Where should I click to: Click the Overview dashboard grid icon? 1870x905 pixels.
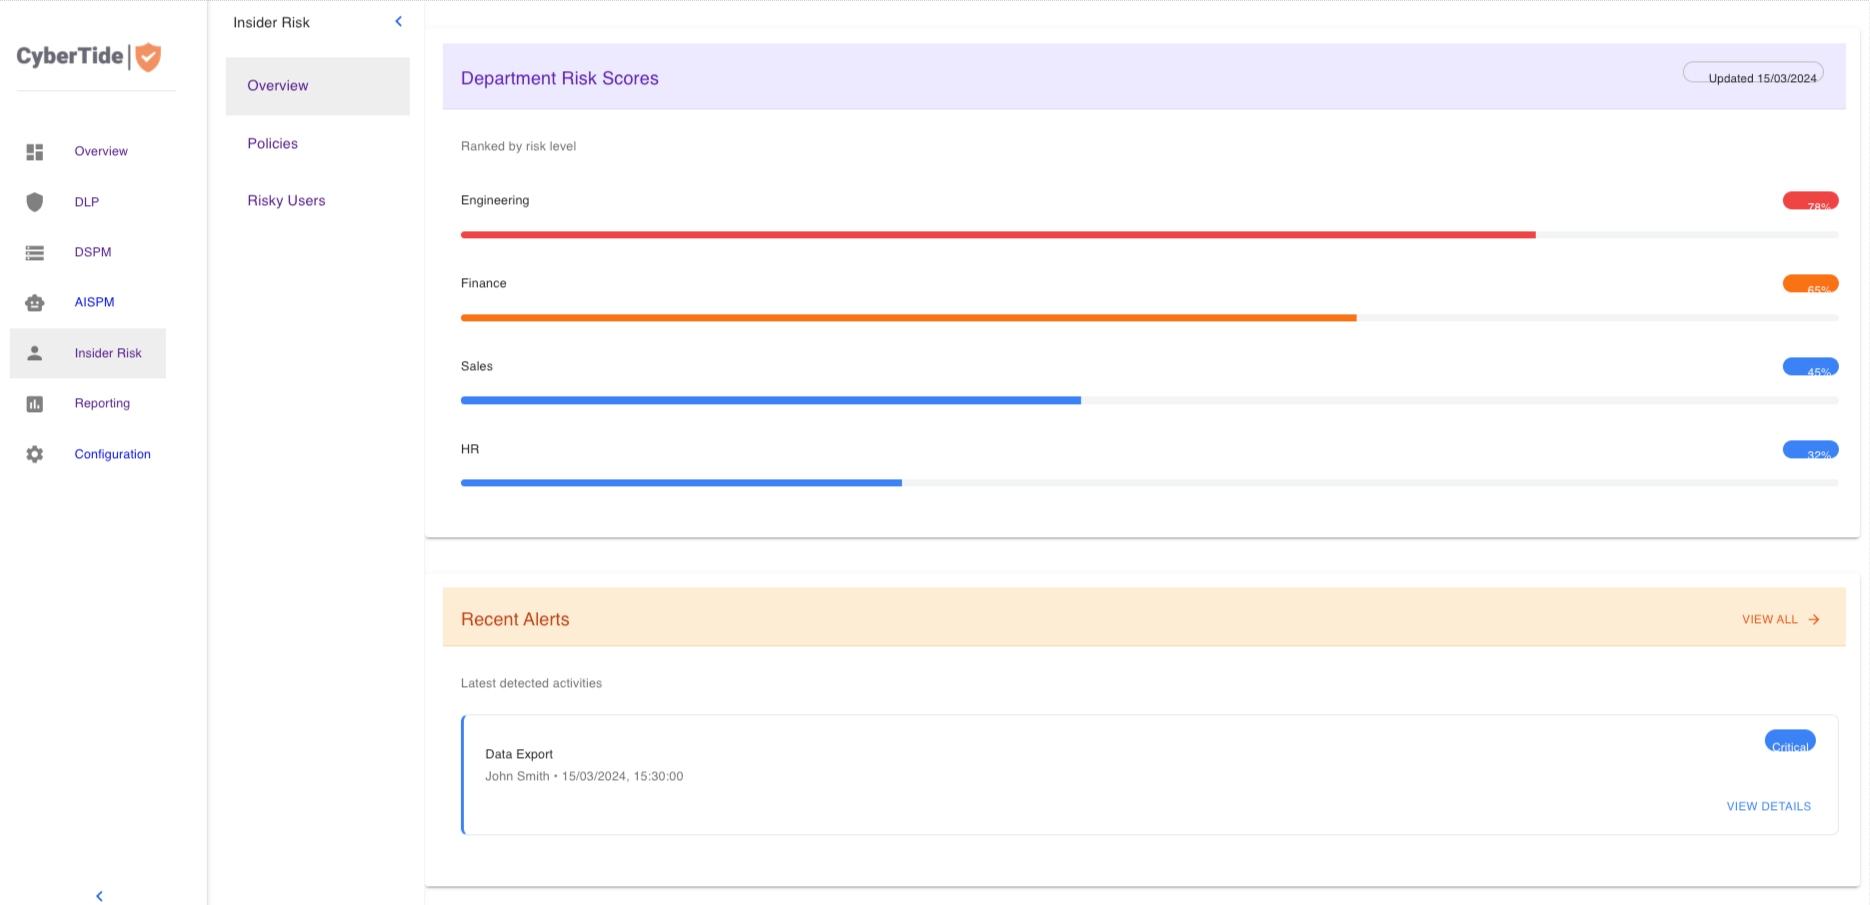click(35, 152)
